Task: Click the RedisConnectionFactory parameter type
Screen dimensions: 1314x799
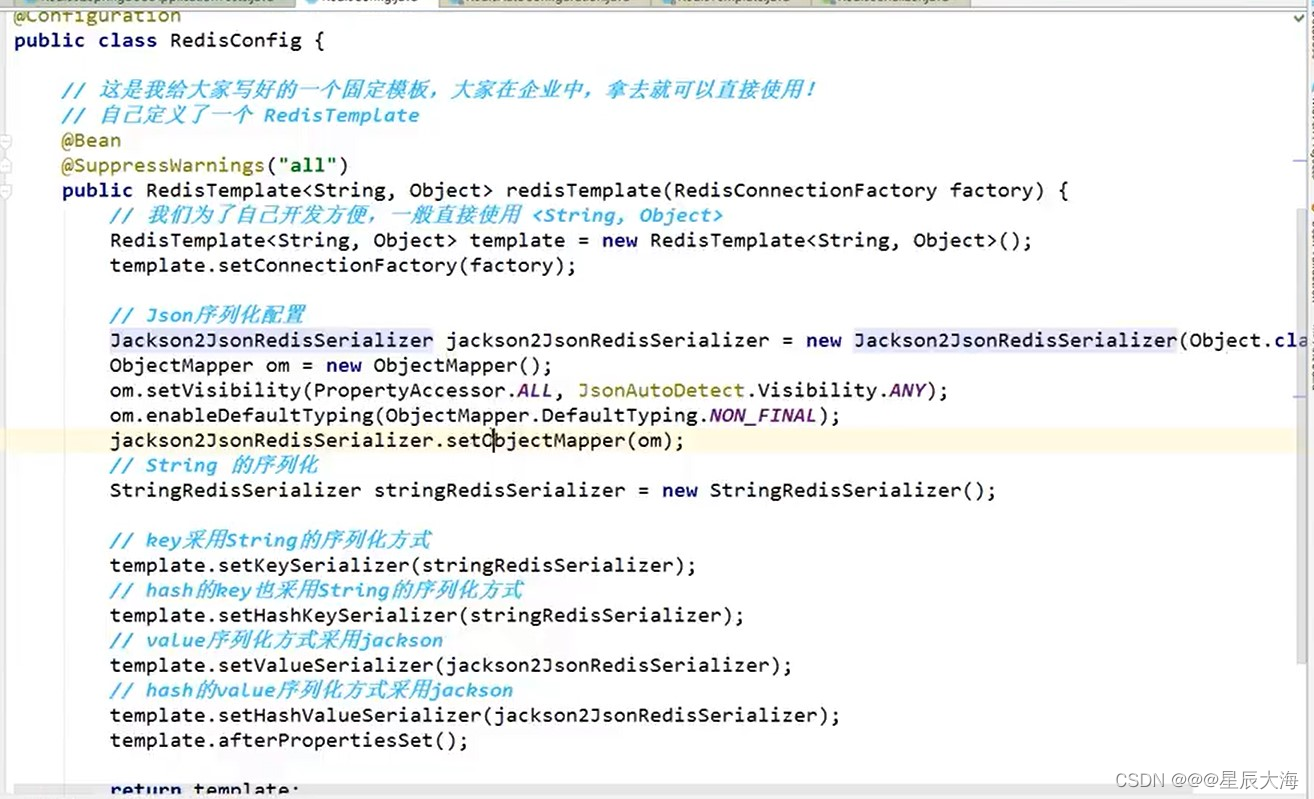Action: point(805,191)
